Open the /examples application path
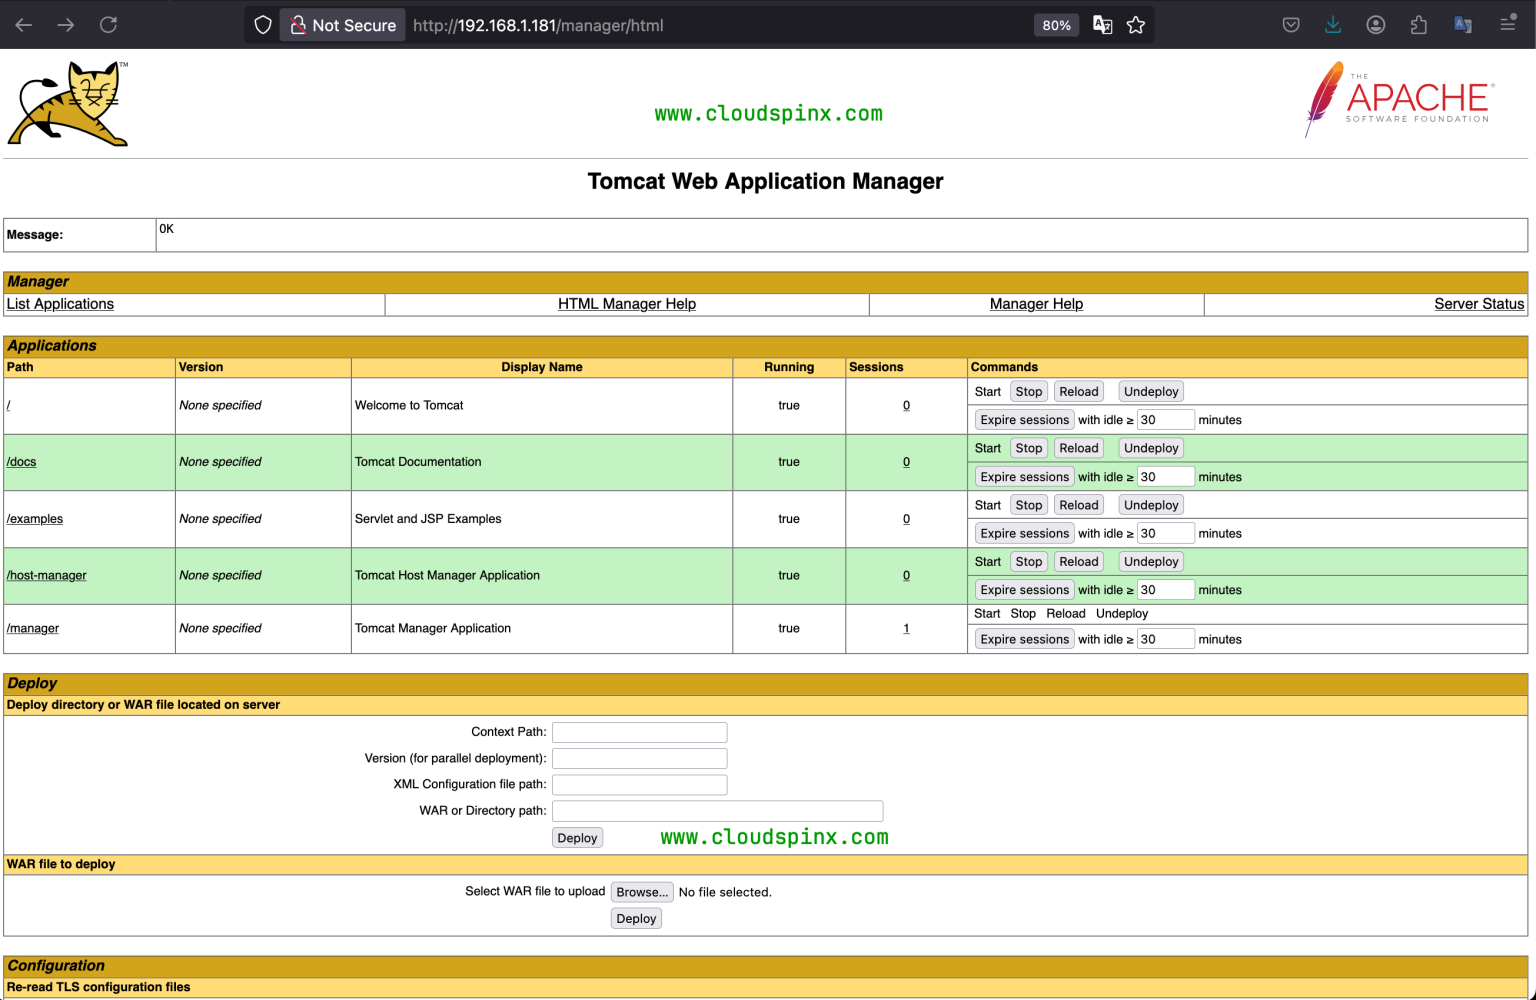This screenshot has height=1000, width=1536. pos(35,519)
